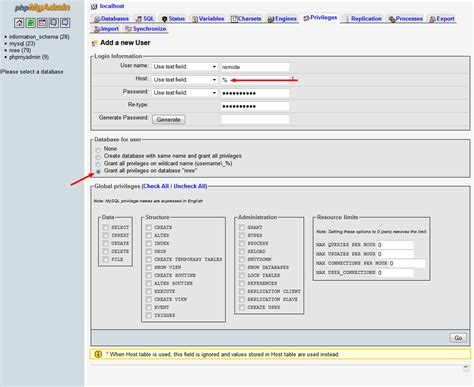Image resolution: width=474 pixels, height=387 pixels.
Task: Click the small icon at bottom right corner
Action: click(x=466, y=368)
